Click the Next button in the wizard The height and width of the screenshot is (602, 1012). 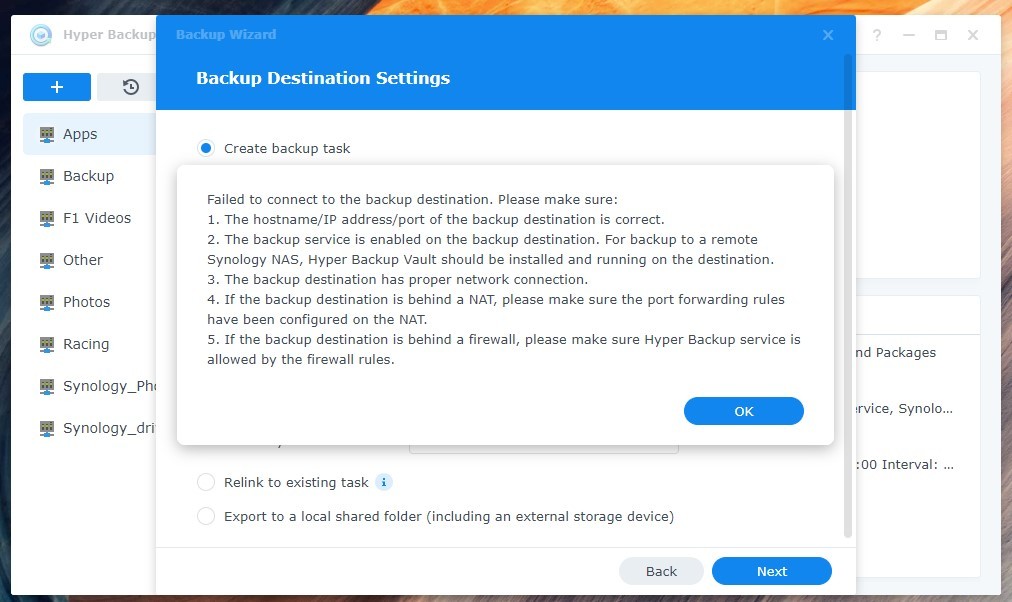click(771, 571)
